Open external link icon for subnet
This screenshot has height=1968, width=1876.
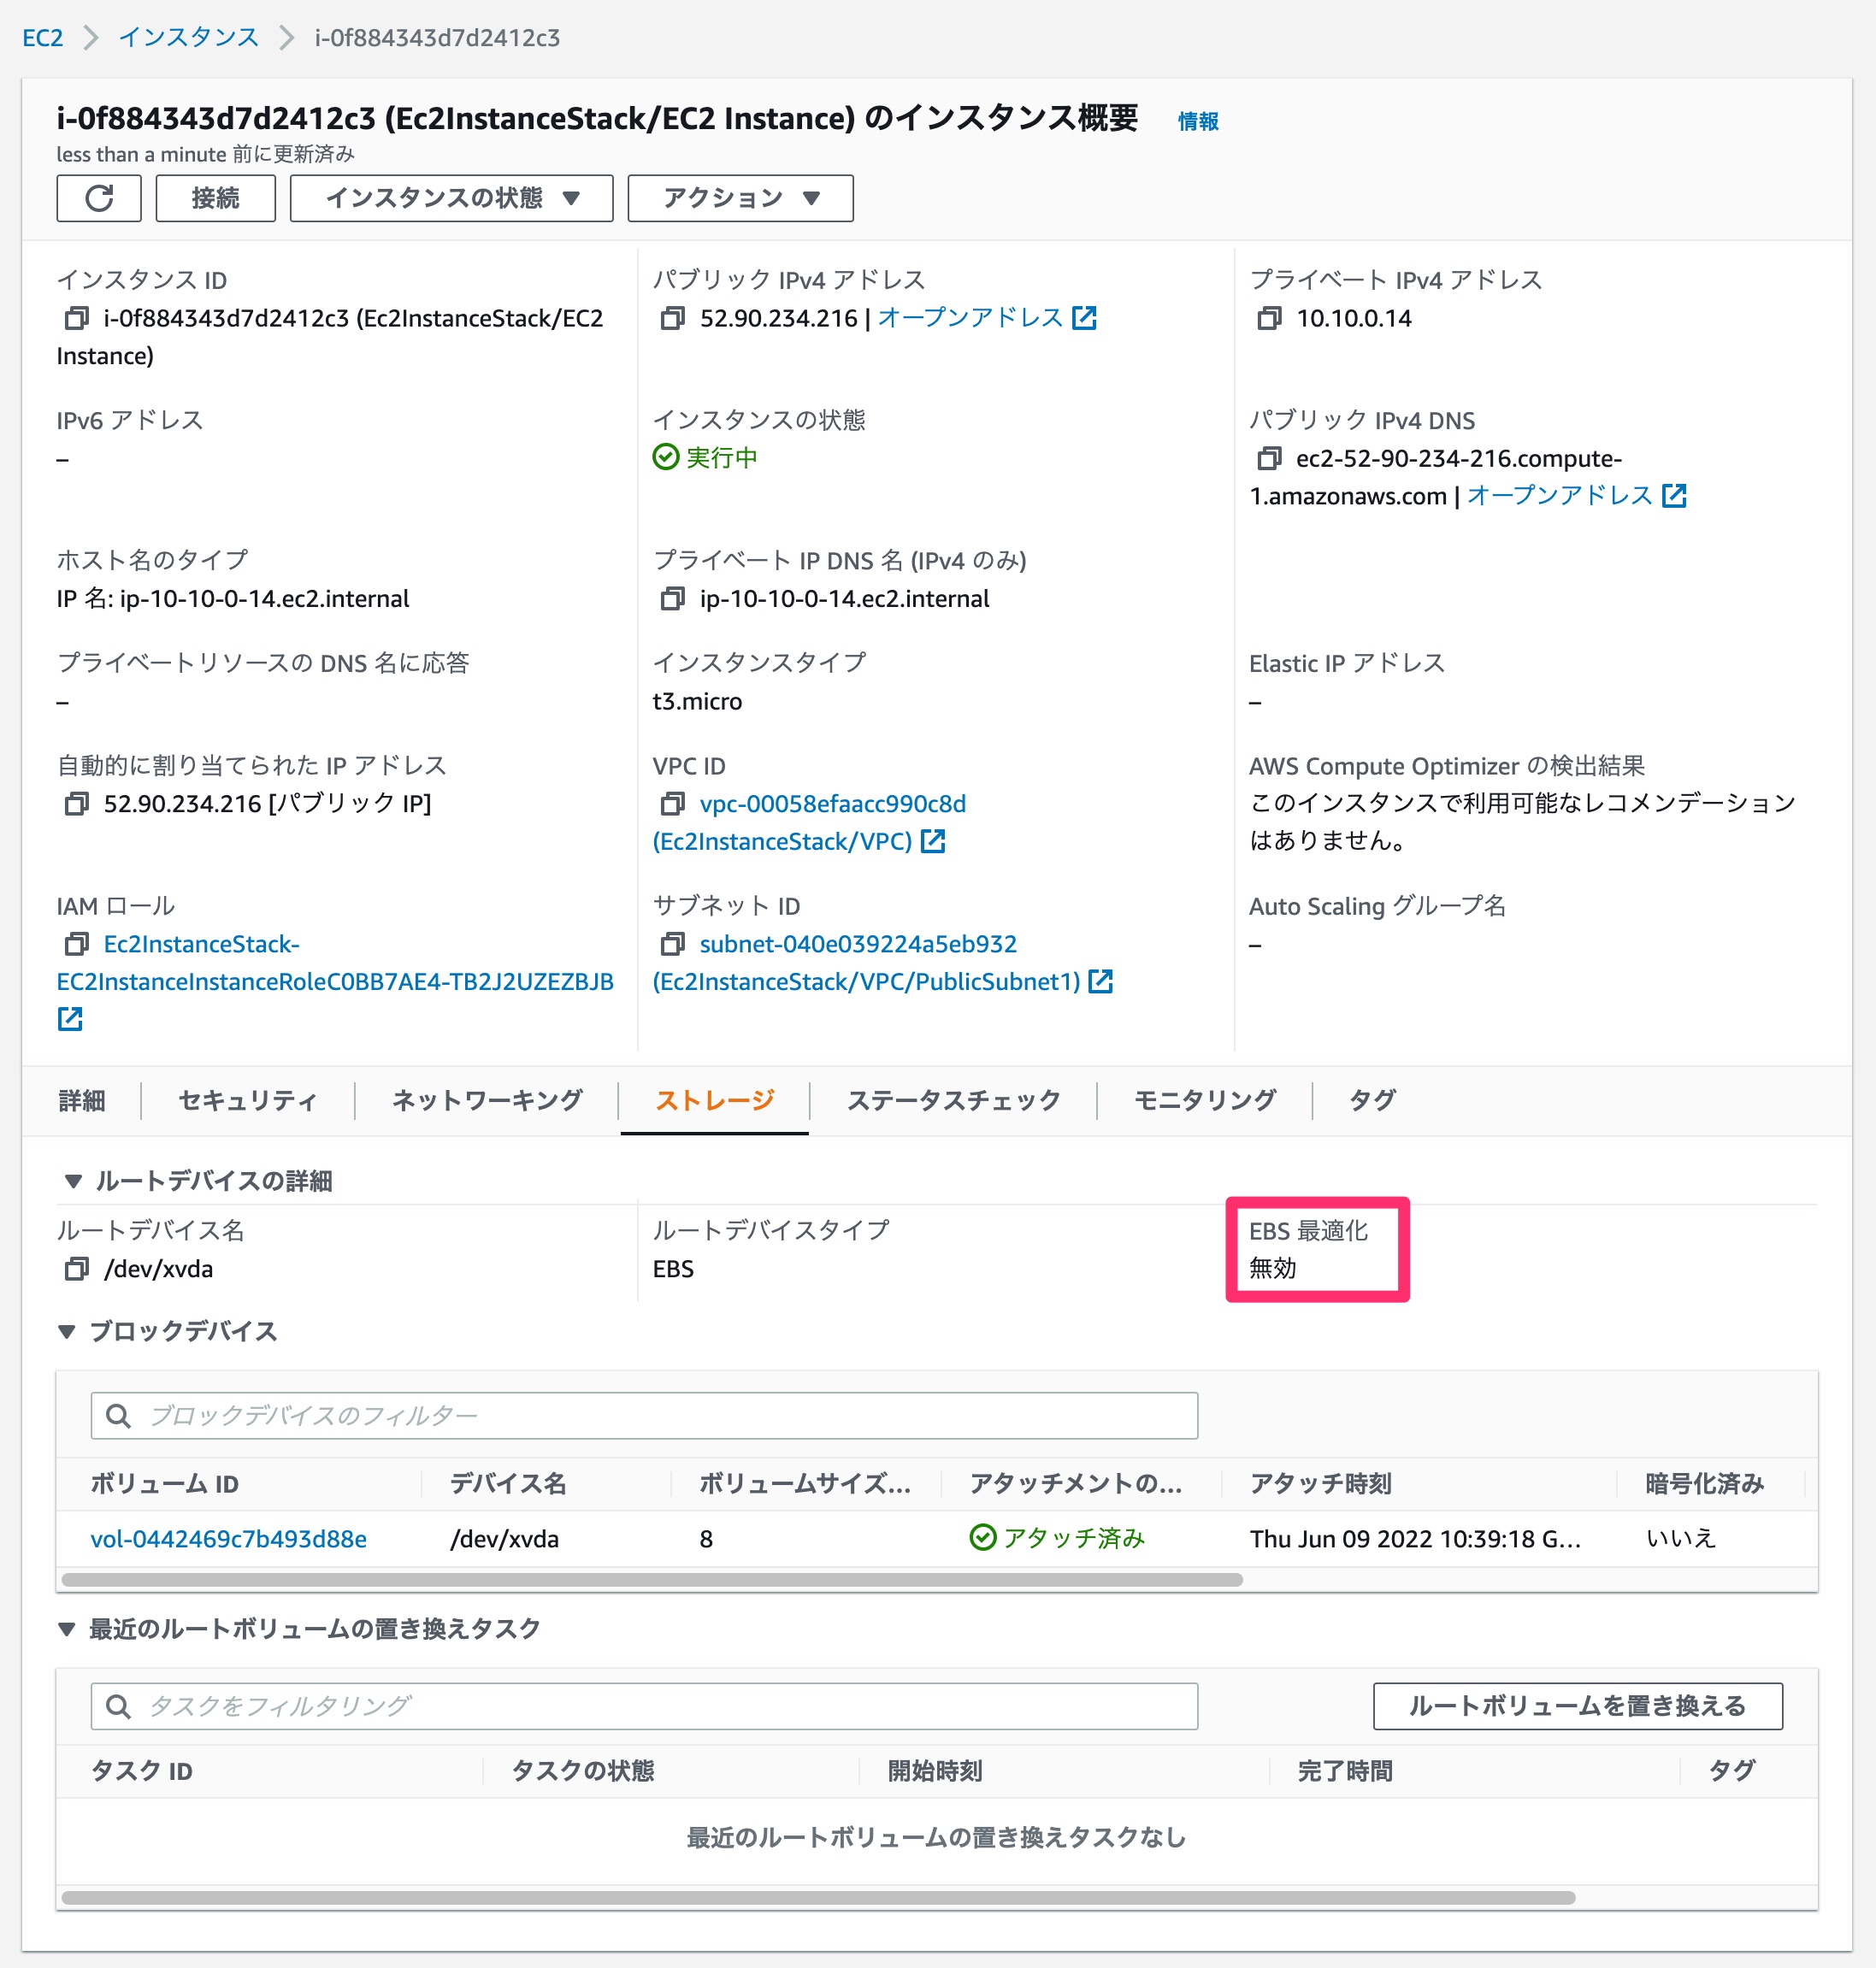(1100, 981)
